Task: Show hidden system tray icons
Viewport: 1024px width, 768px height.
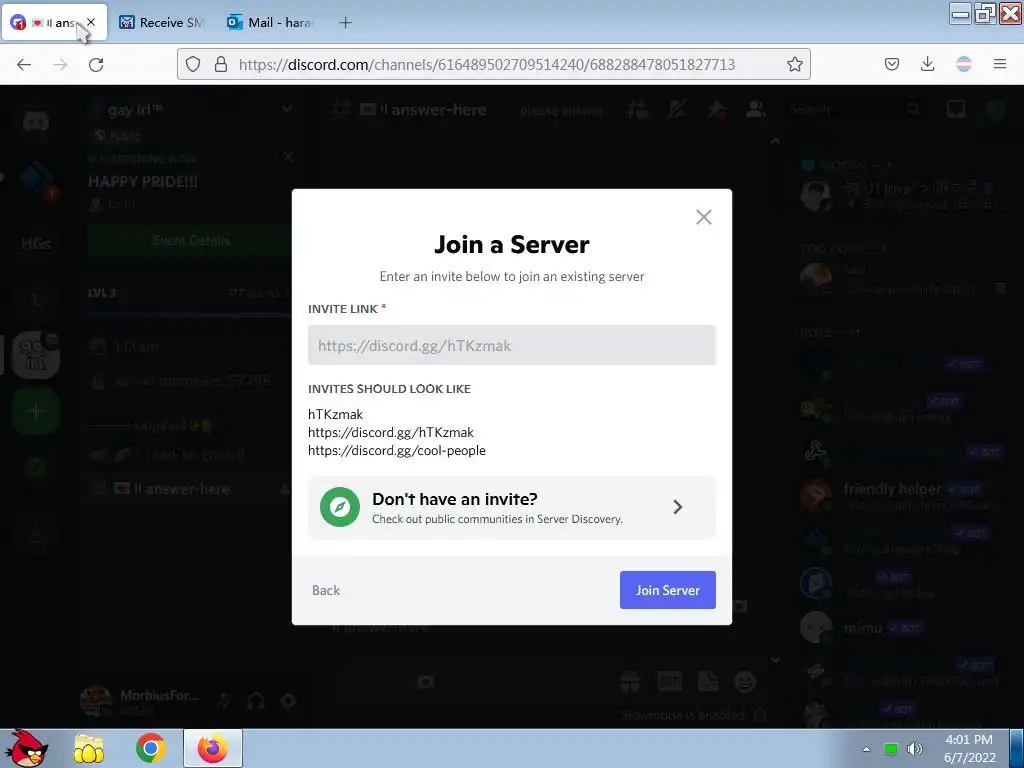Action: tap(866, 749)
